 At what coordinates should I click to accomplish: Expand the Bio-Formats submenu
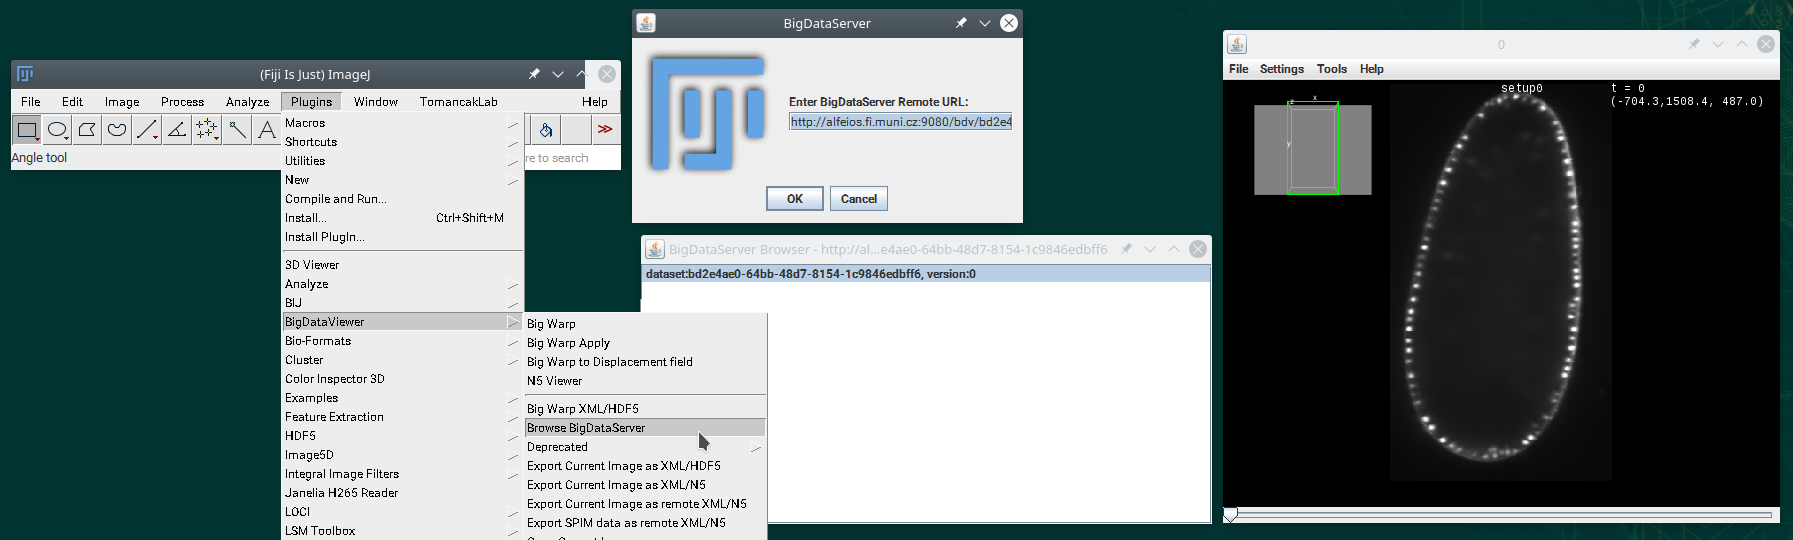point(402,341)
